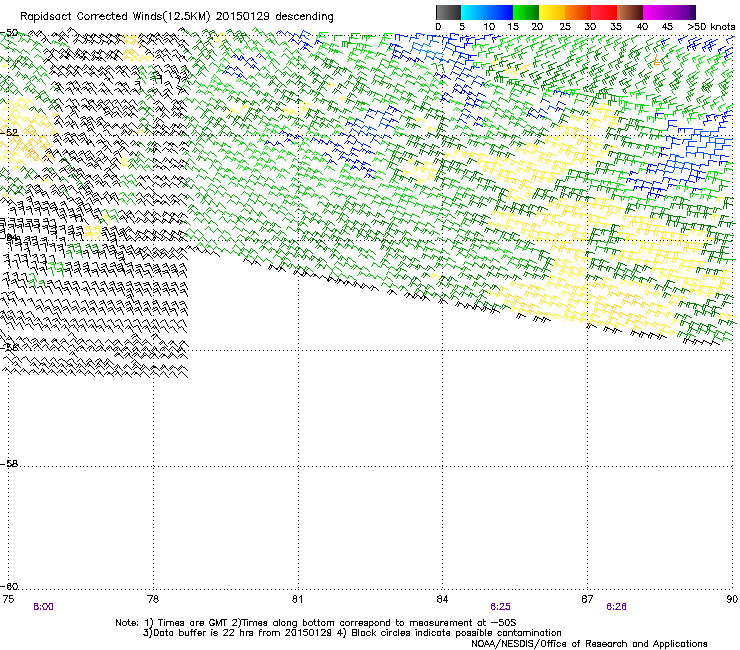Click the '84' longitude axis label
Screen dimensions: 740x650
pyautogui.click(x=442, y=599)
